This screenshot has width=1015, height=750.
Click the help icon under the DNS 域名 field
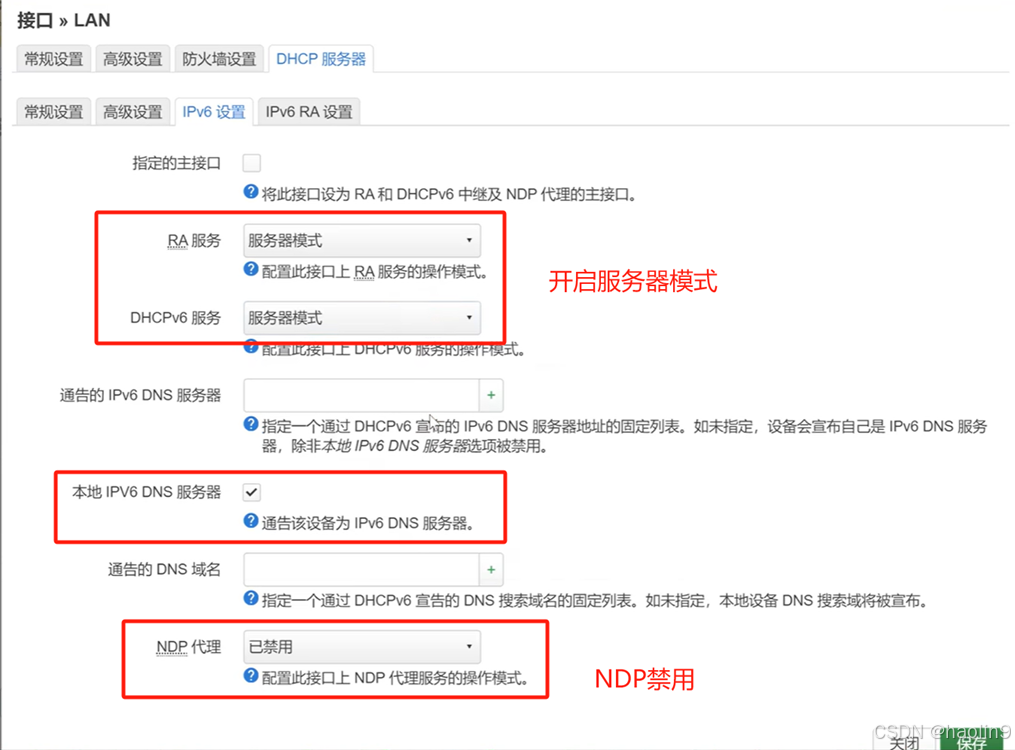tap(251, 599)
